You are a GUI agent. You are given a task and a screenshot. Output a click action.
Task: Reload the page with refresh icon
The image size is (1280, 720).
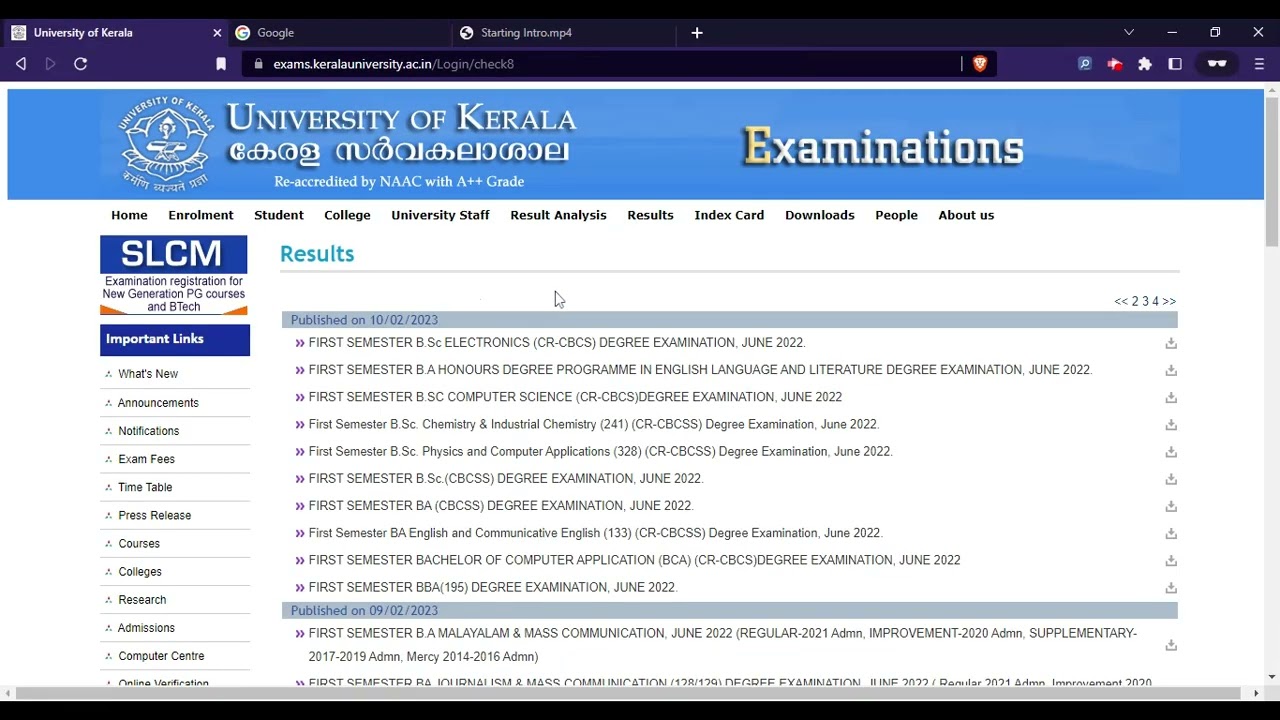81,64
